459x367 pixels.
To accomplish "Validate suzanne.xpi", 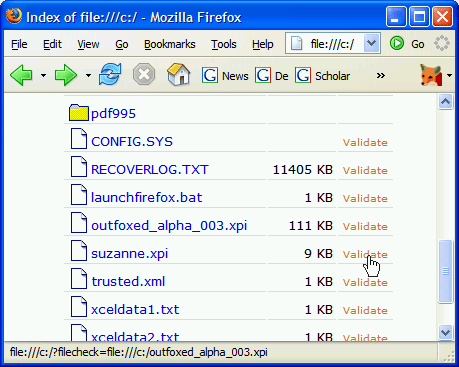I will [365, 255].
